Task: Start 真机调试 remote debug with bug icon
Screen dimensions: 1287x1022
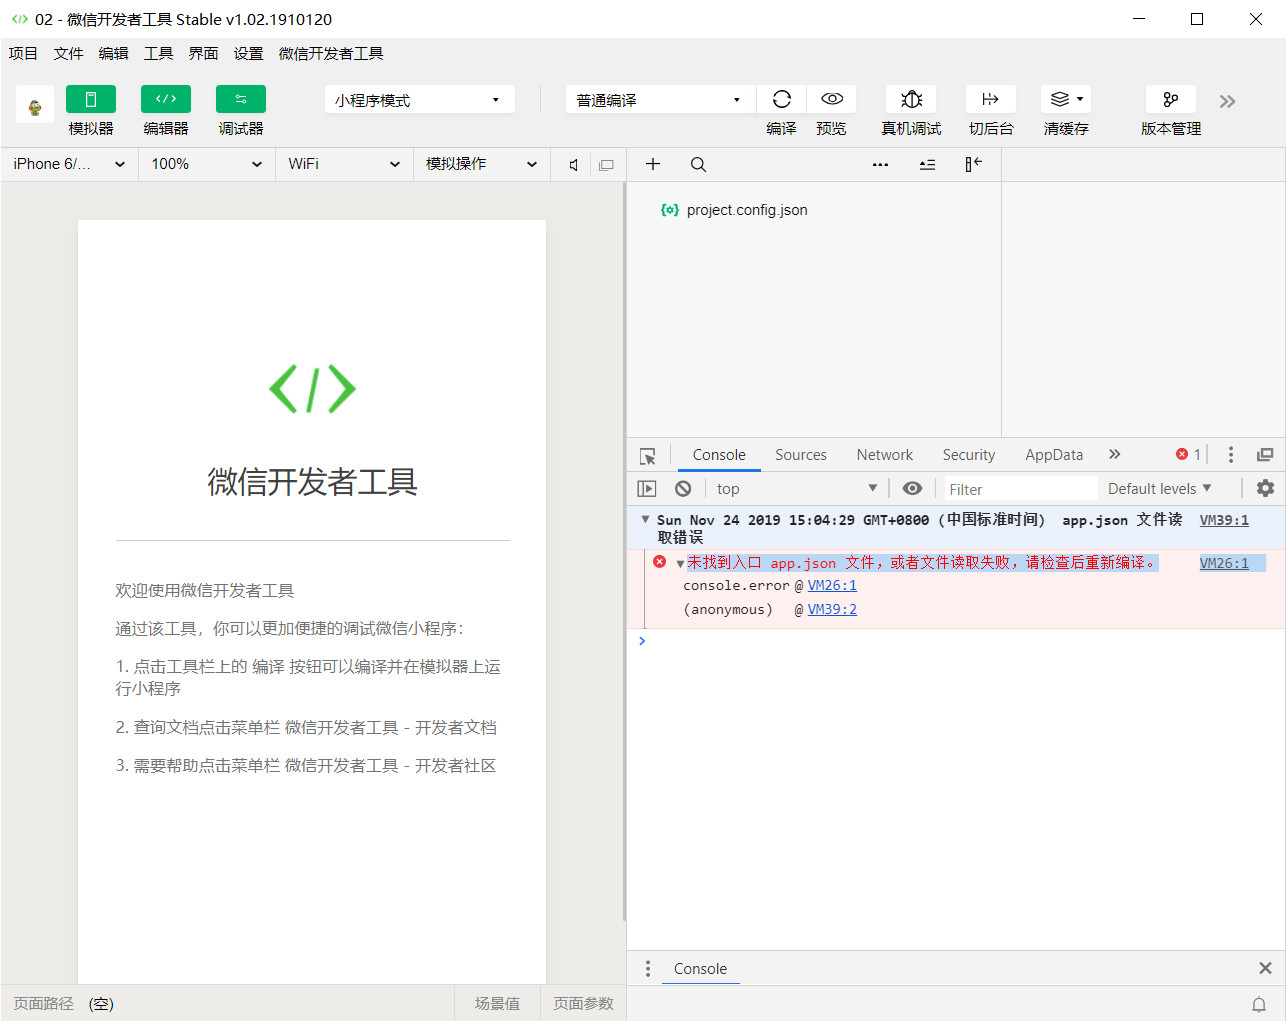Action: (911, 99)
